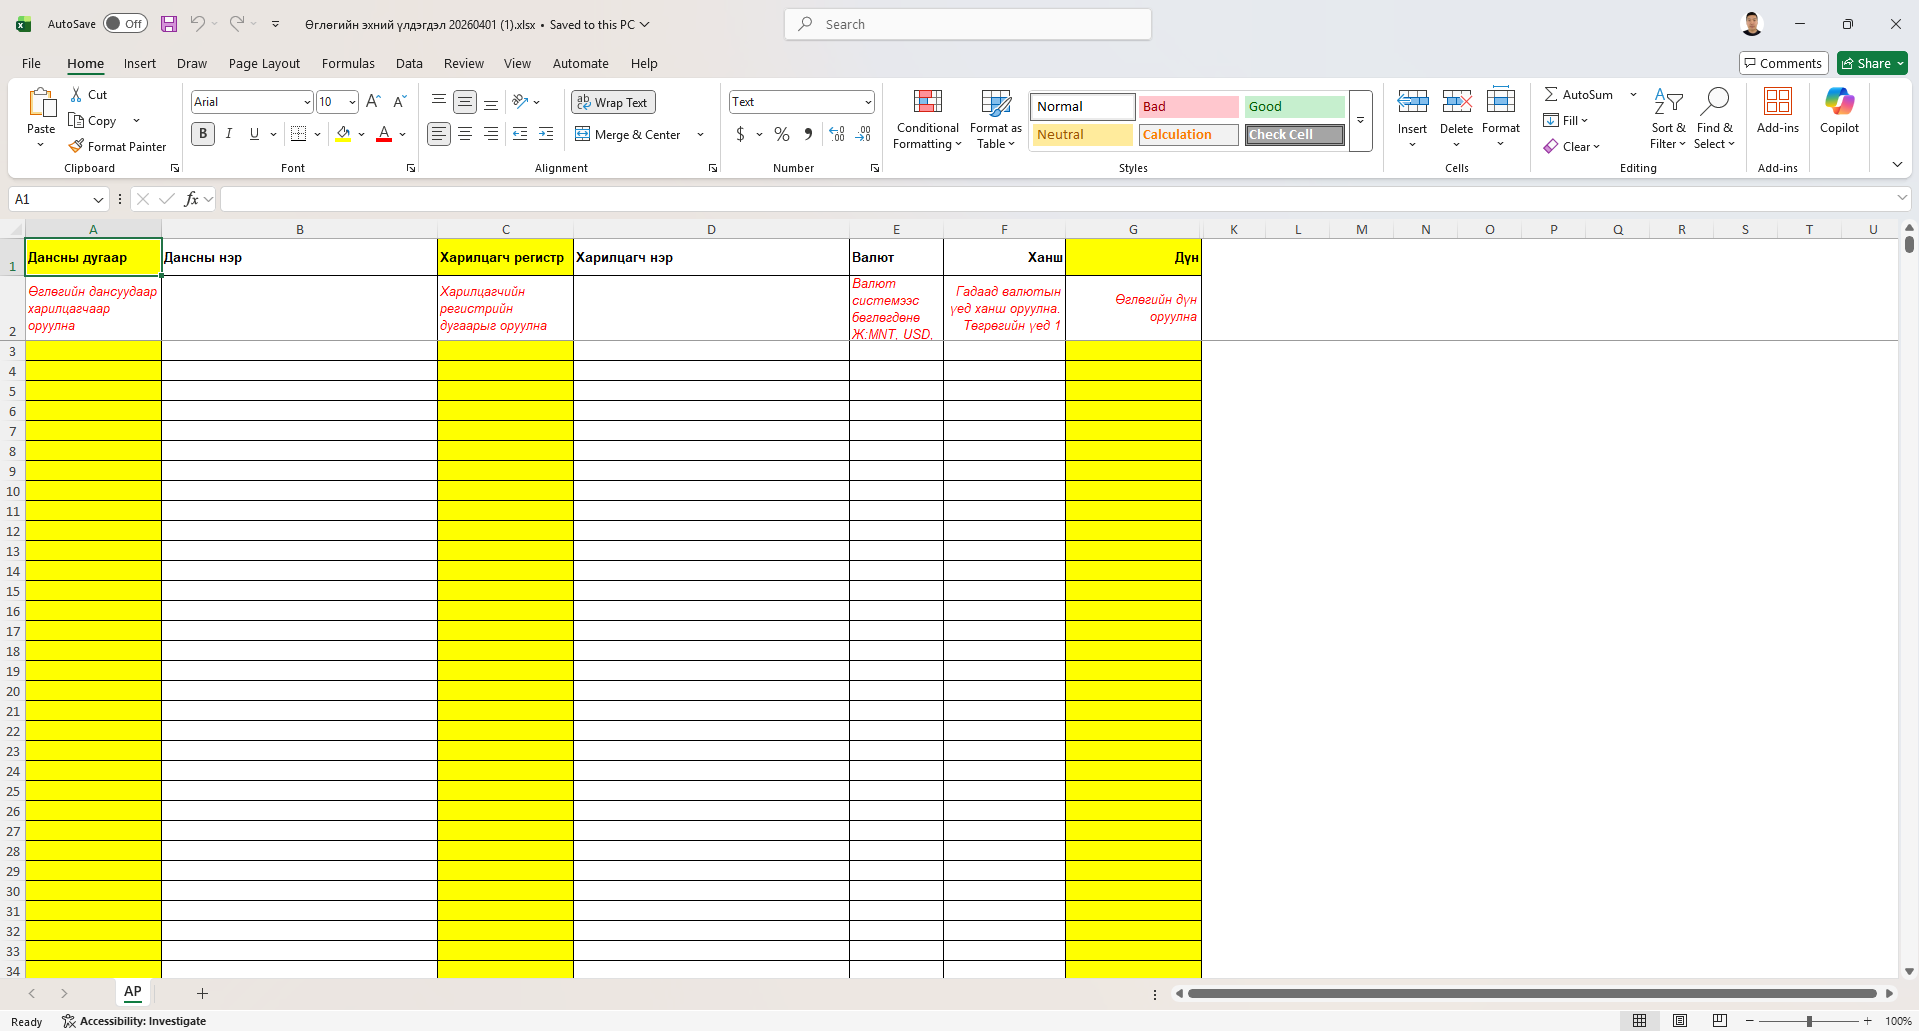The width and height of the screenshot is (1919, 1031).
Task: Open the Conditional Formatting menu
Action: [927, 120]
